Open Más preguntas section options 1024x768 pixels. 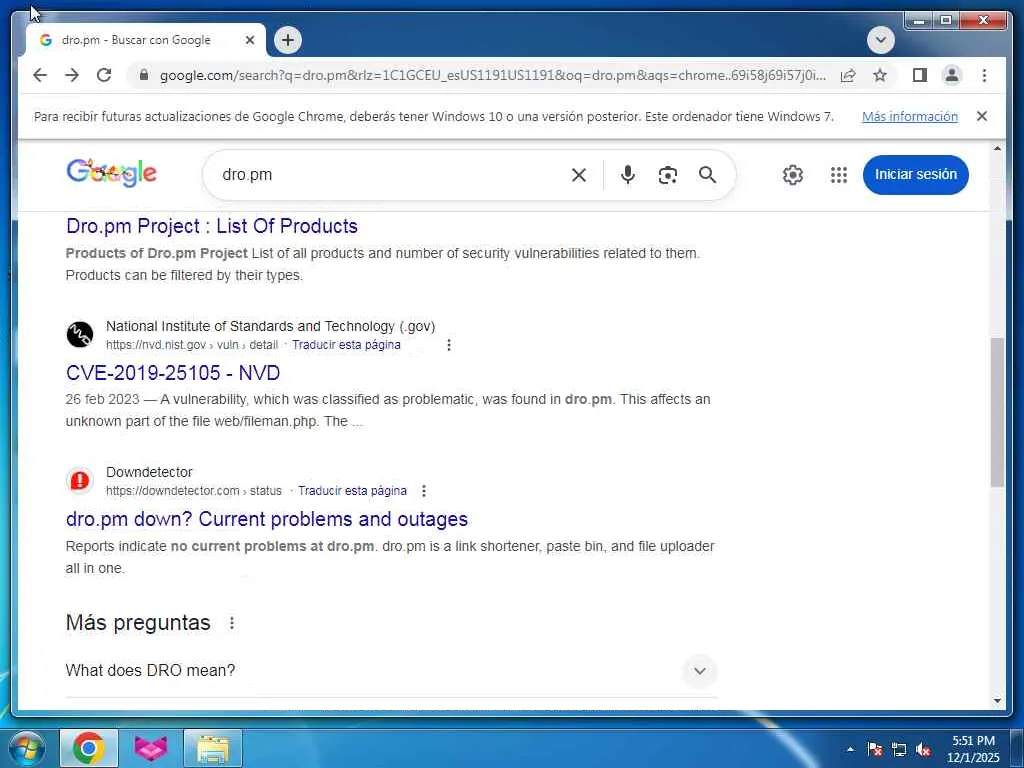pos(232,623)
